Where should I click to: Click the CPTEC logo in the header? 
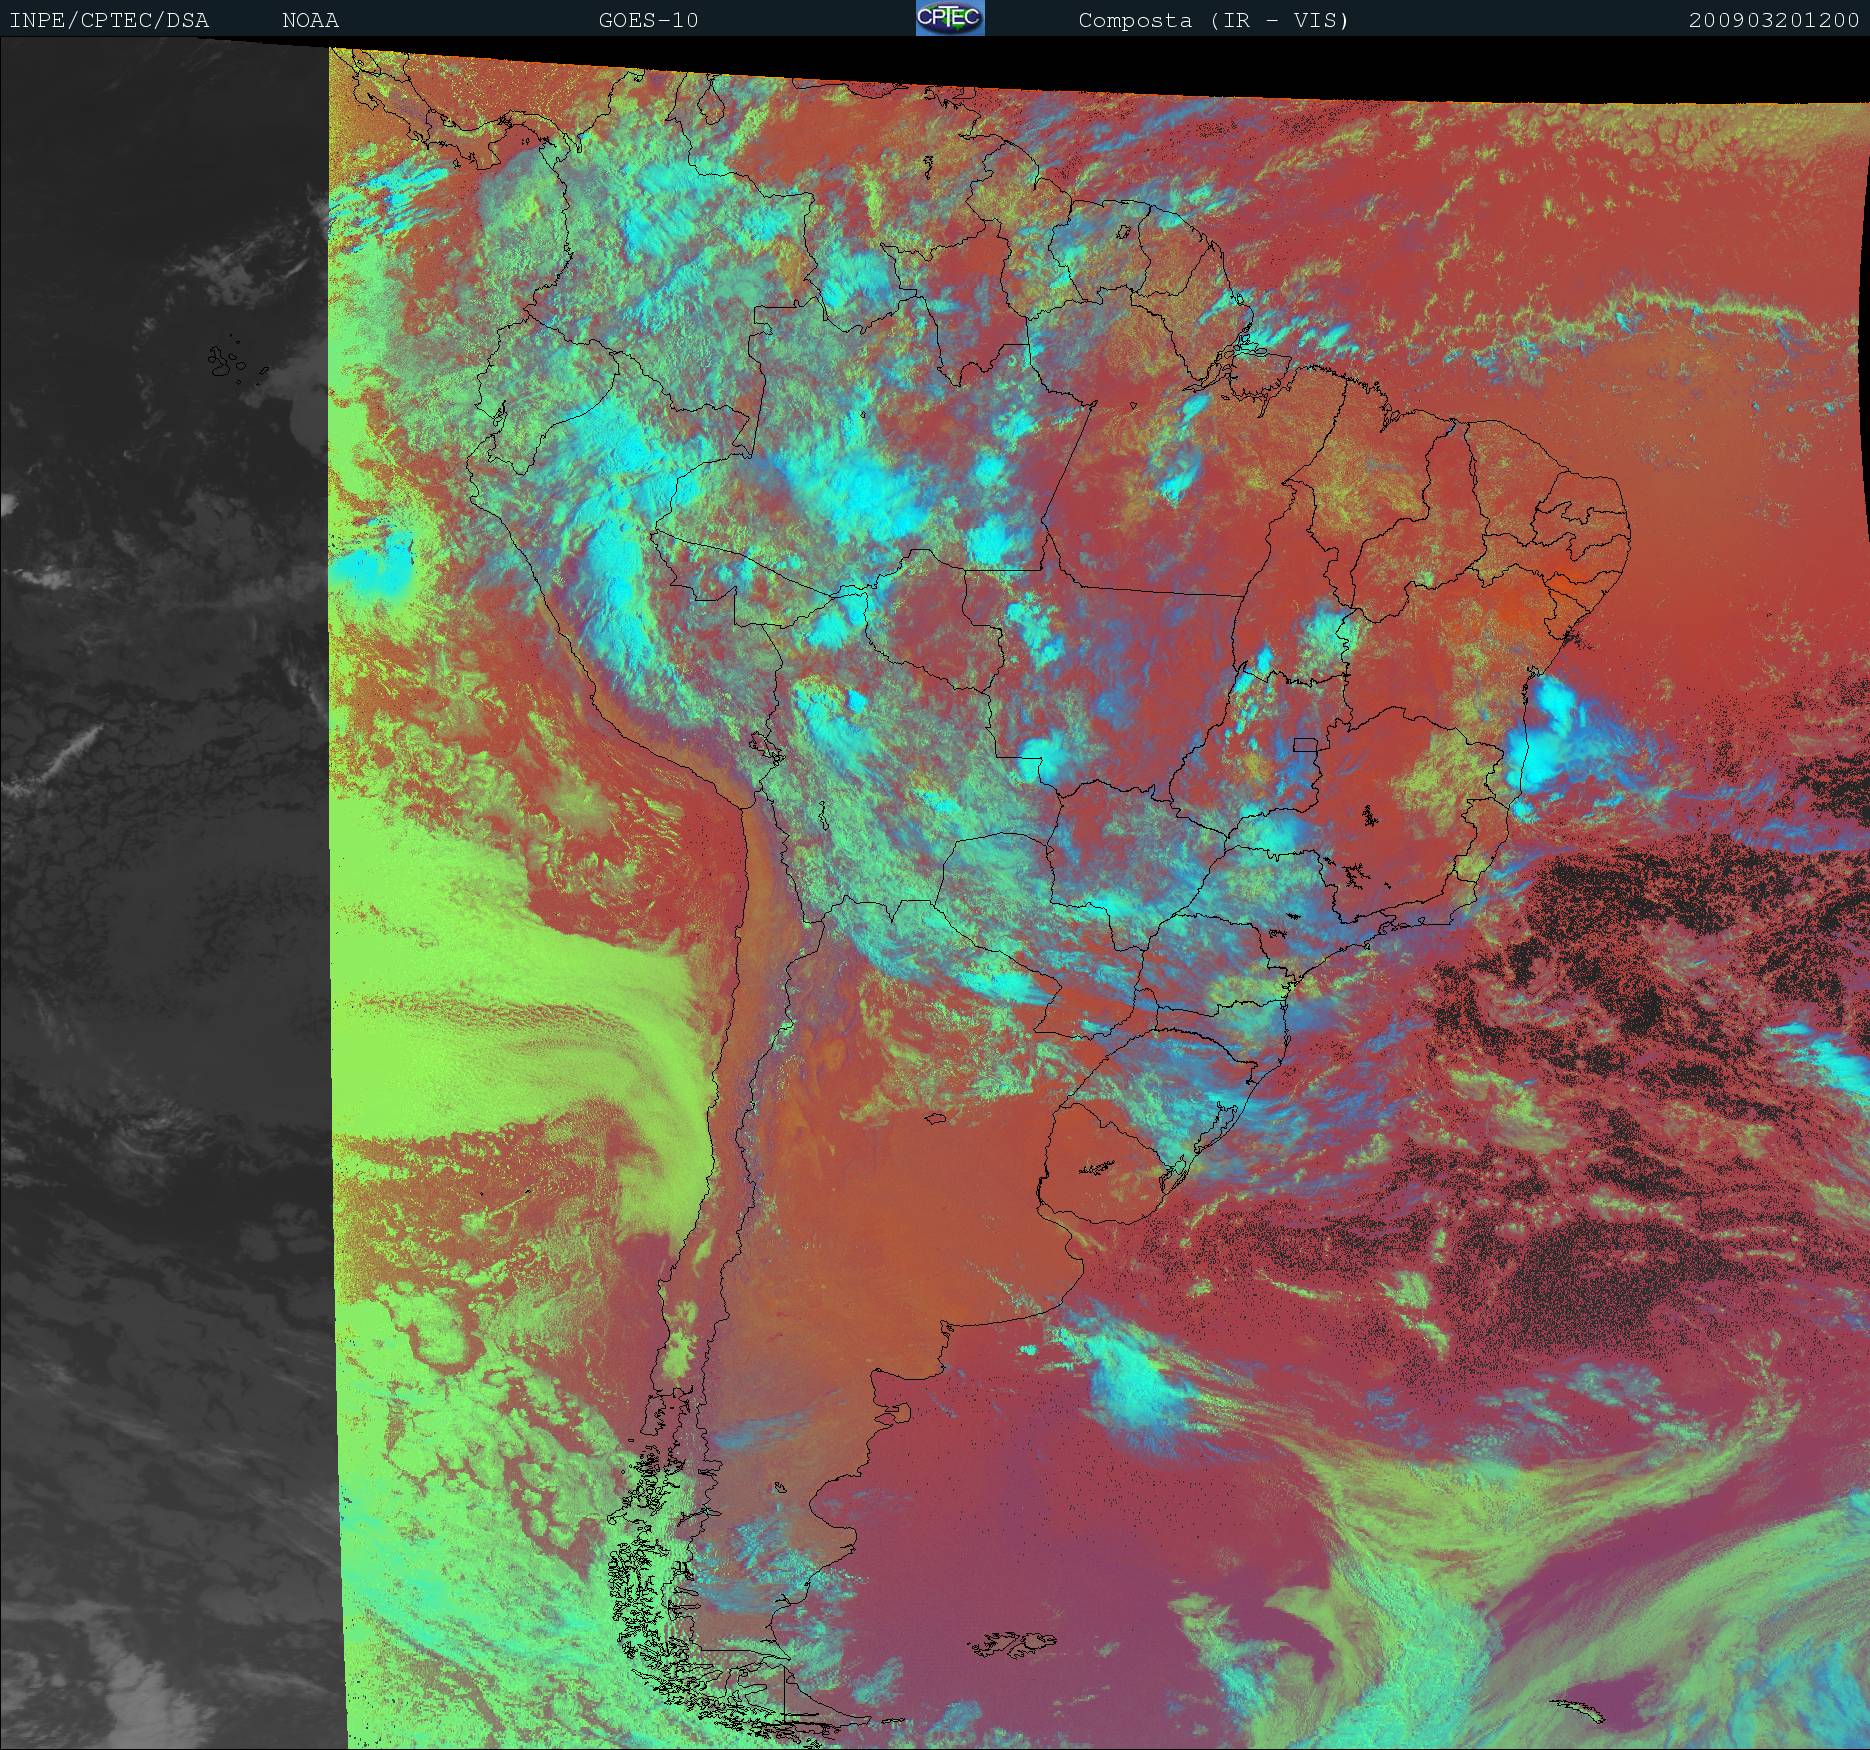(x=950, y=18)
